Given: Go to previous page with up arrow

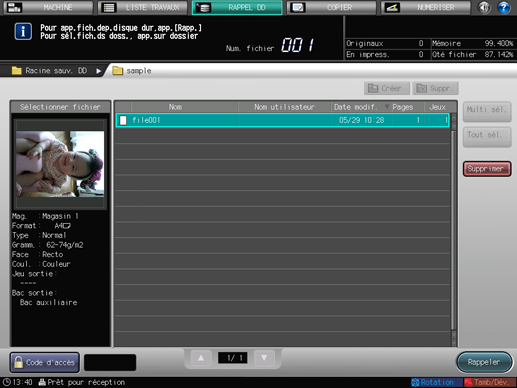Looking at the screenshot, I should click(x=201, y=358).
